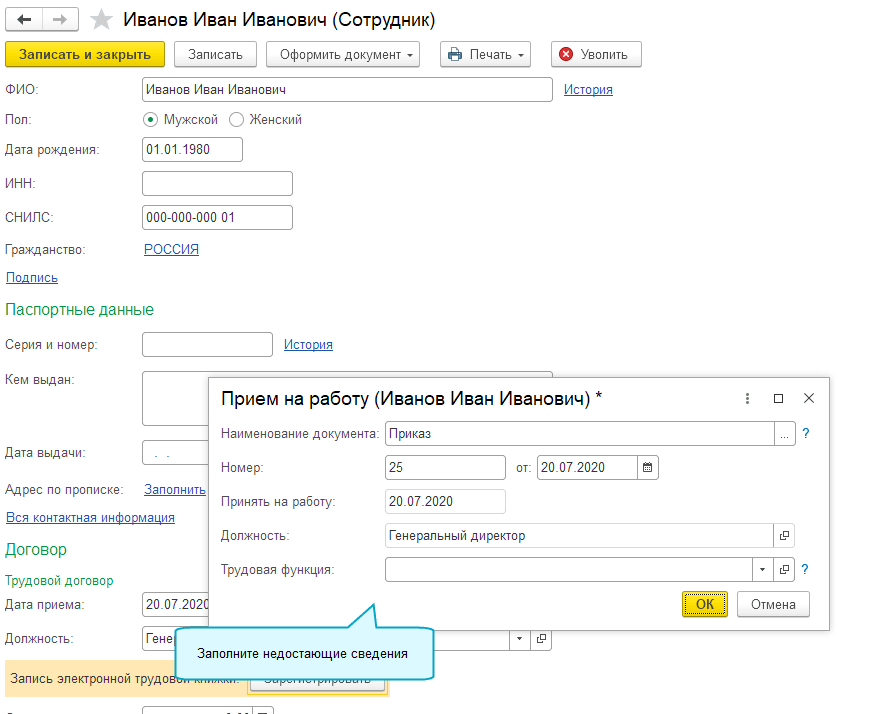Image resolution: width=871 pixels, height=714 pixels.
Task: Confirm dialog with the OK button
Action: (705, 604)
